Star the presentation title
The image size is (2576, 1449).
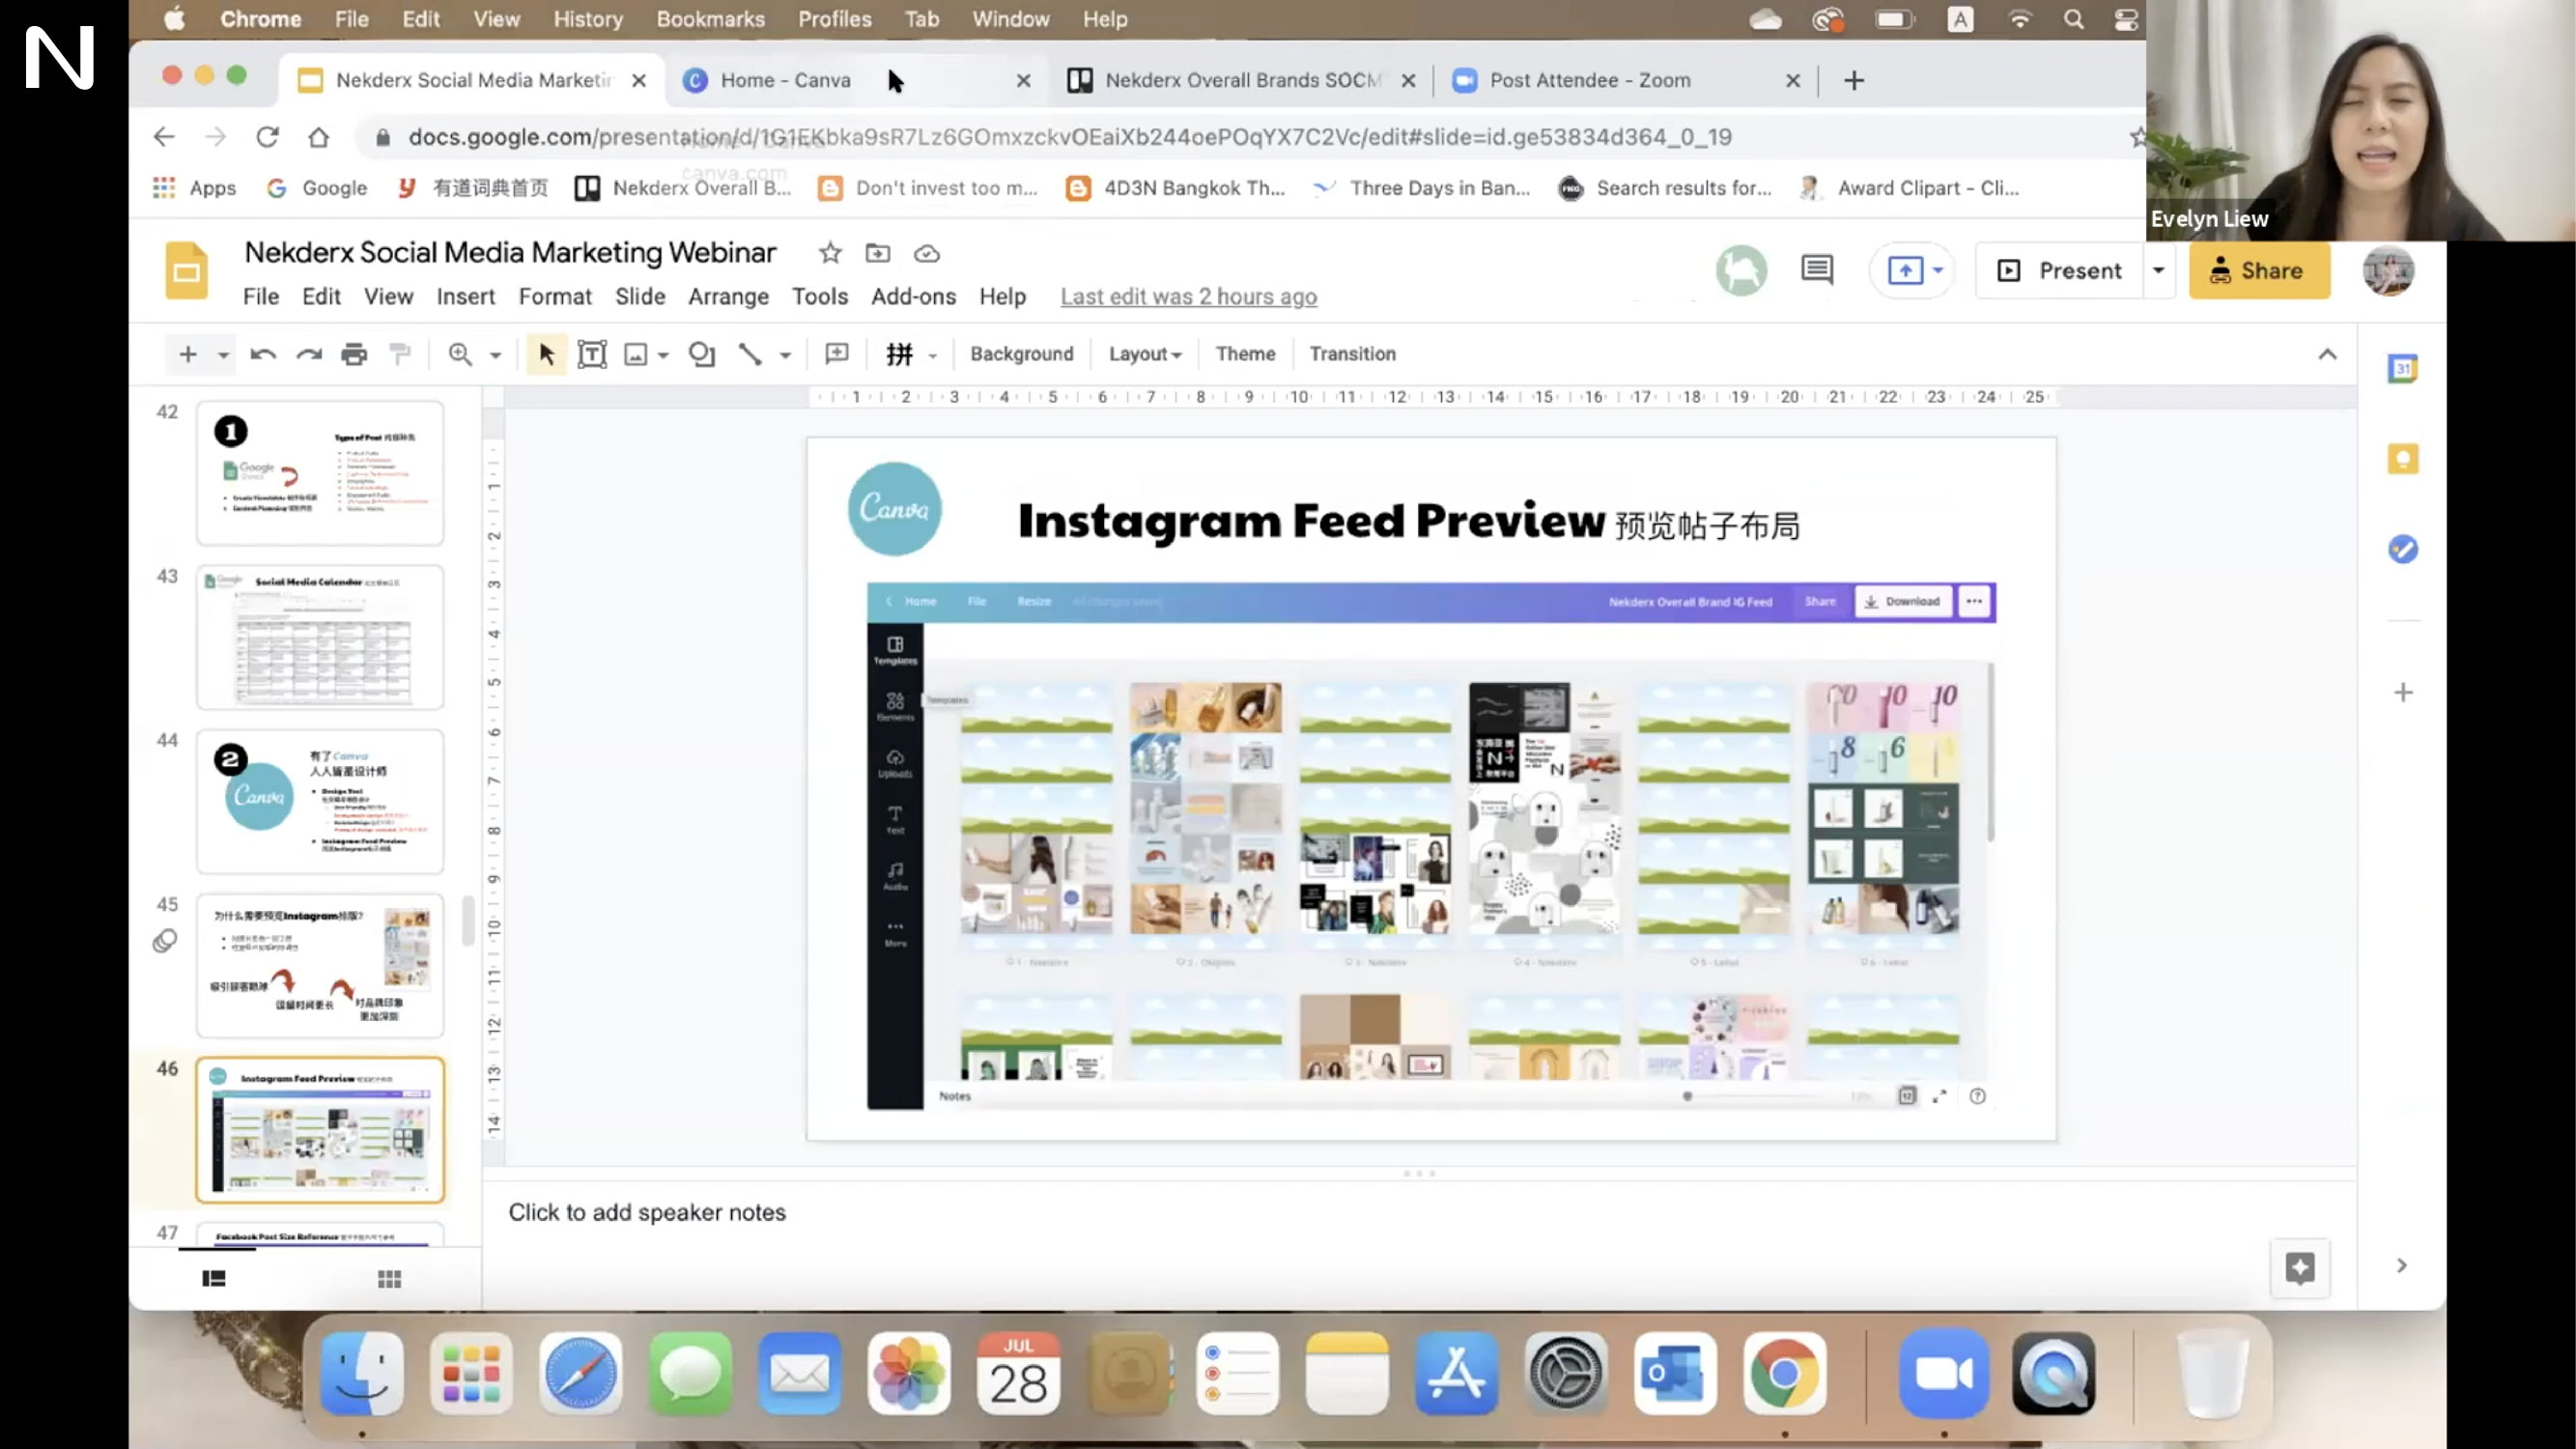pos(830,253)
